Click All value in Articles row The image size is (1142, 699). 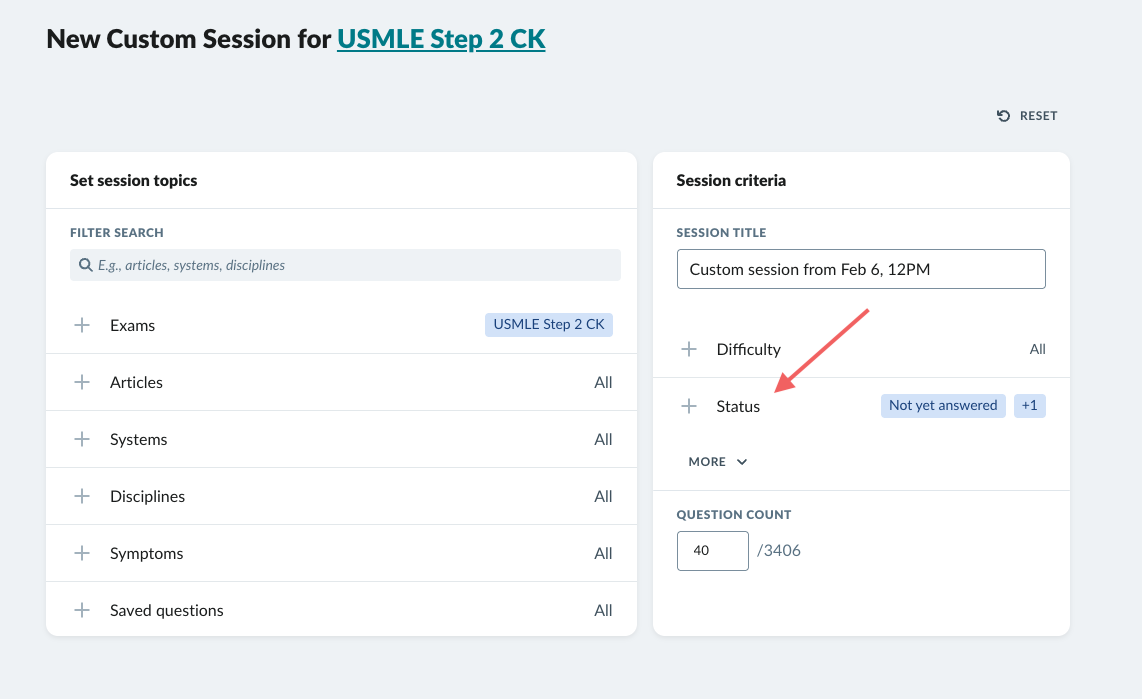(x=603, y=382)
